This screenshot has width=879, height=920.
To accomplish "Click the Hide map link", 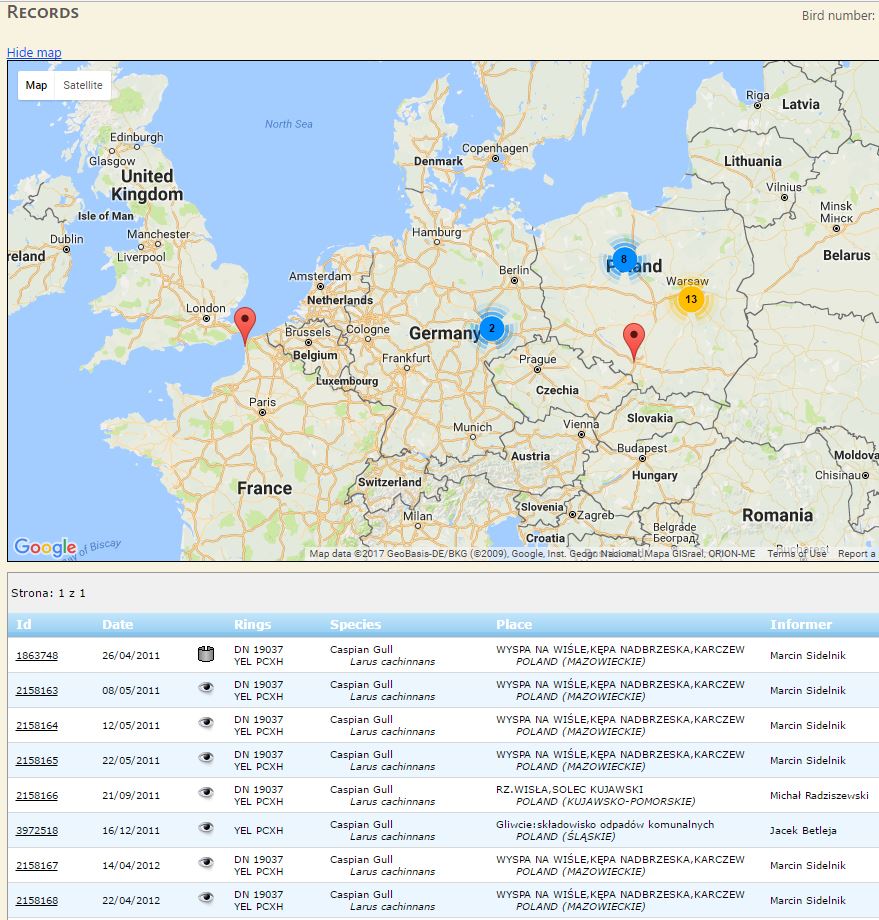I will (34, 53).
